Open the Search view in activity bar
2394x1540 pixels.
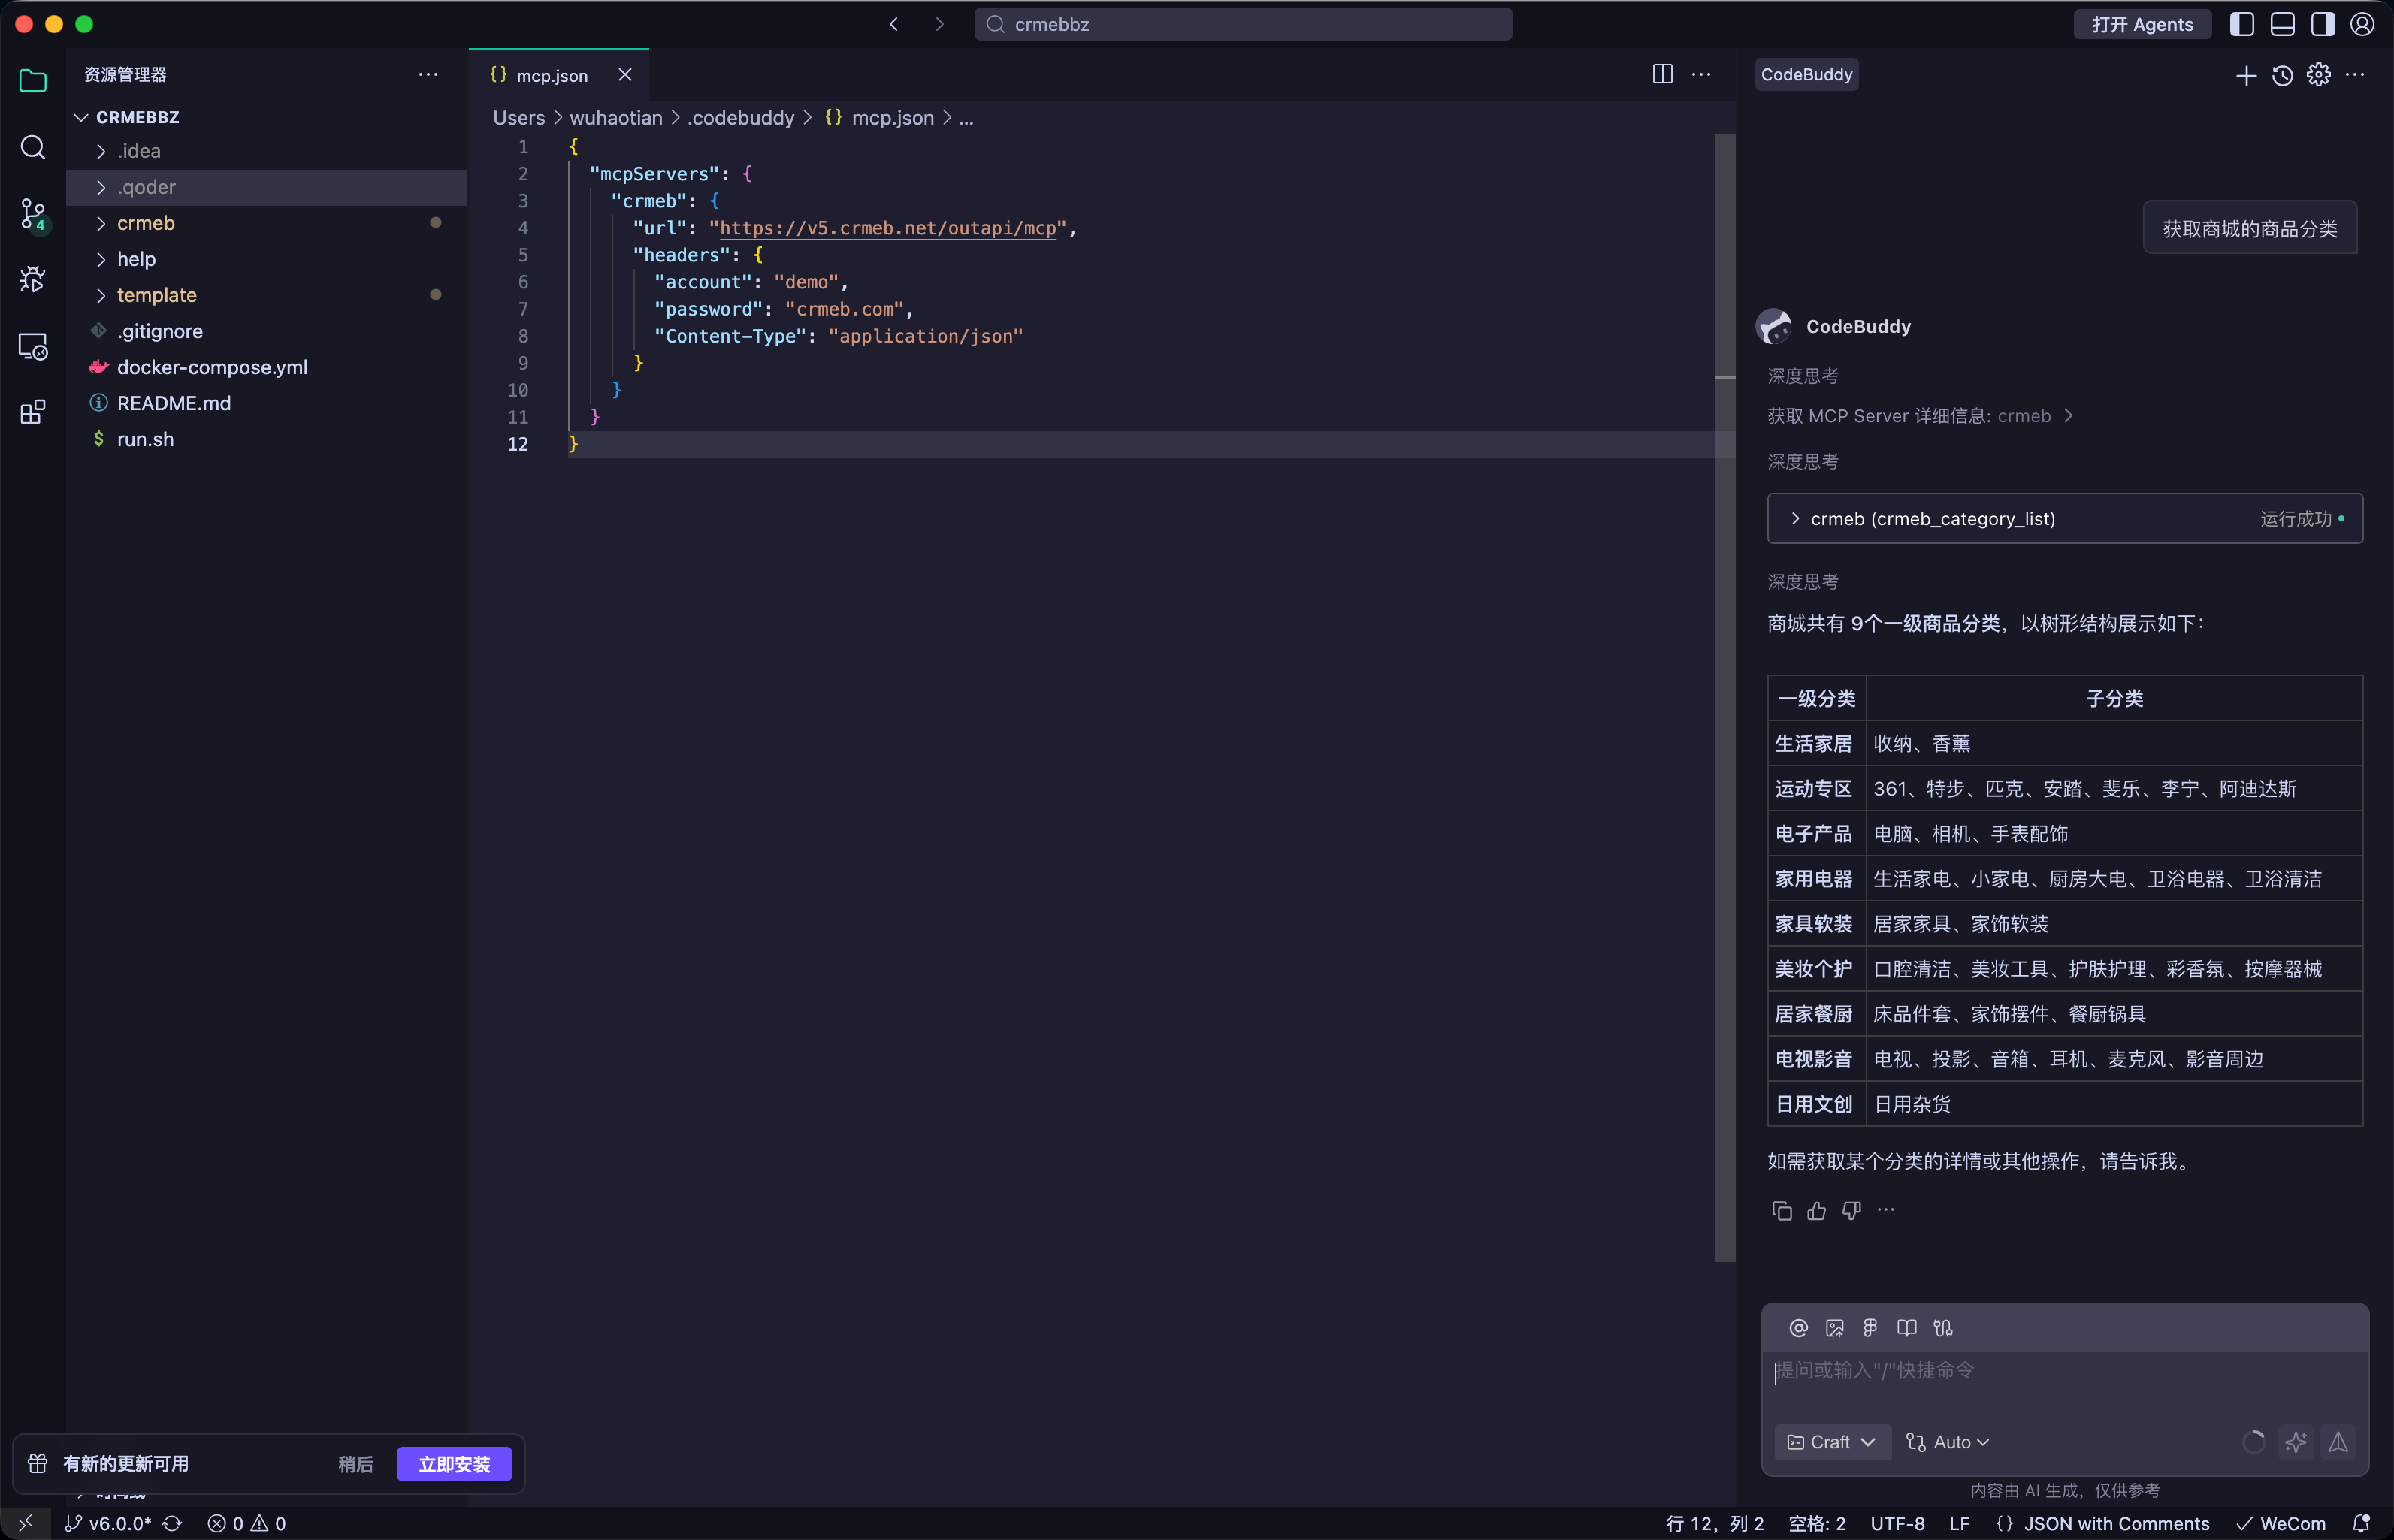click(x=32, y=148)
